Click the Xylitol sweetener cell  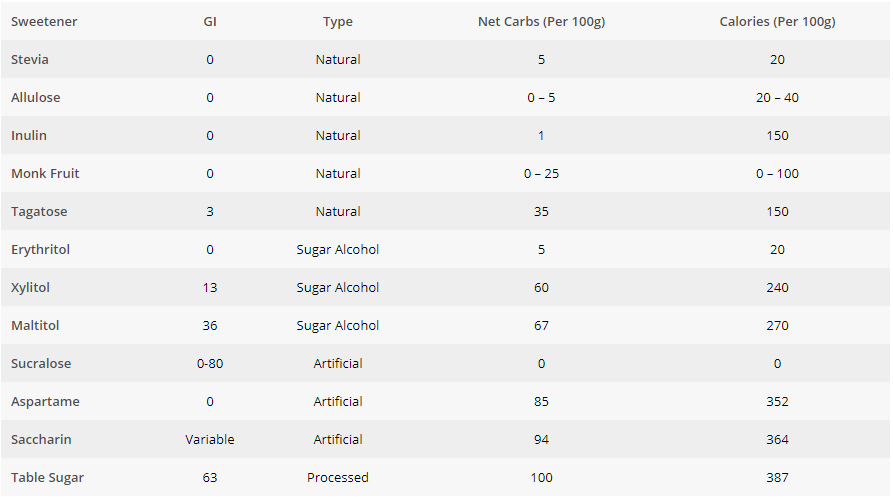pyautogui.click(x=30, y=287)
